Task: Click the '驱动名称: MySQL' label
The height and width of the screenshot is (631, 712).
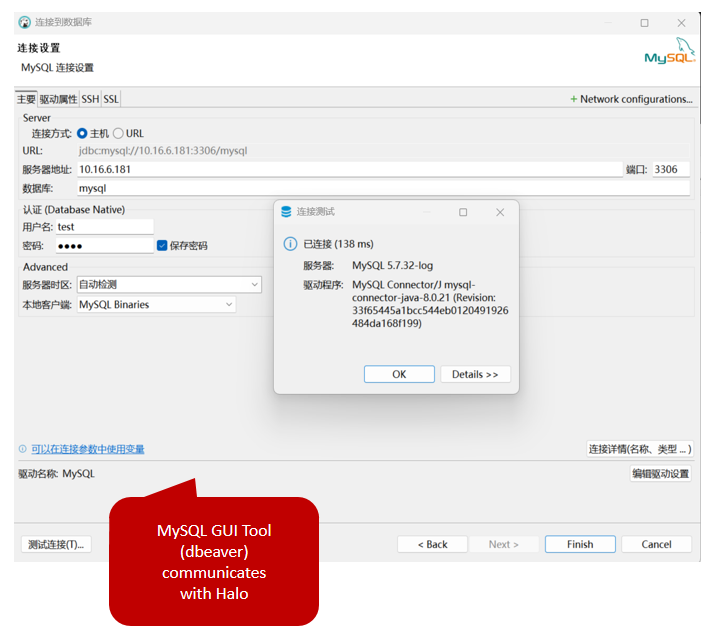Action: [x=56, y=474]
